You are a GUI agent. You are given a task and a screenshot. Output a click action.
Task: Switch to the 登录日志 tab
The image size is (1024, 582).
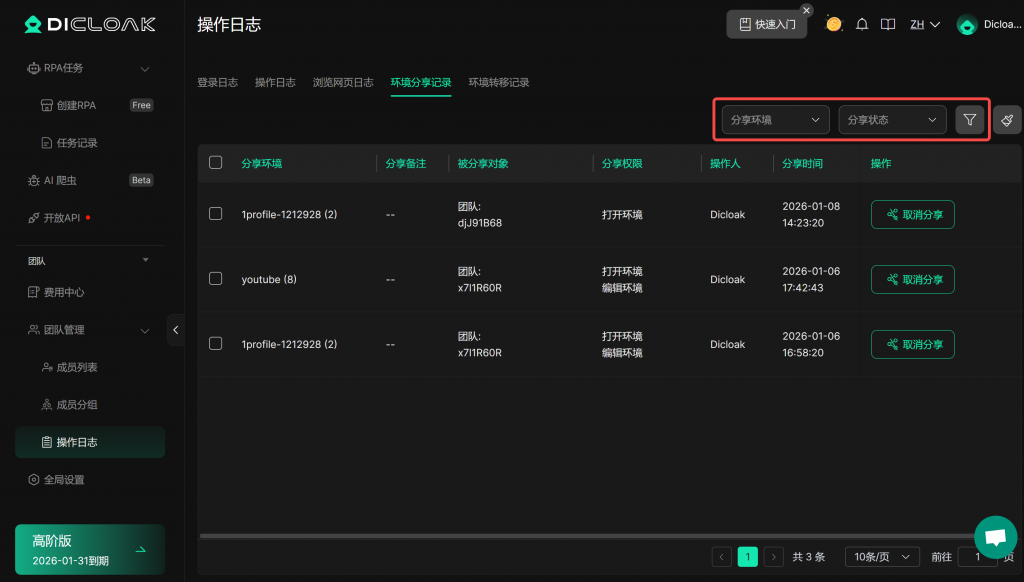217,83
